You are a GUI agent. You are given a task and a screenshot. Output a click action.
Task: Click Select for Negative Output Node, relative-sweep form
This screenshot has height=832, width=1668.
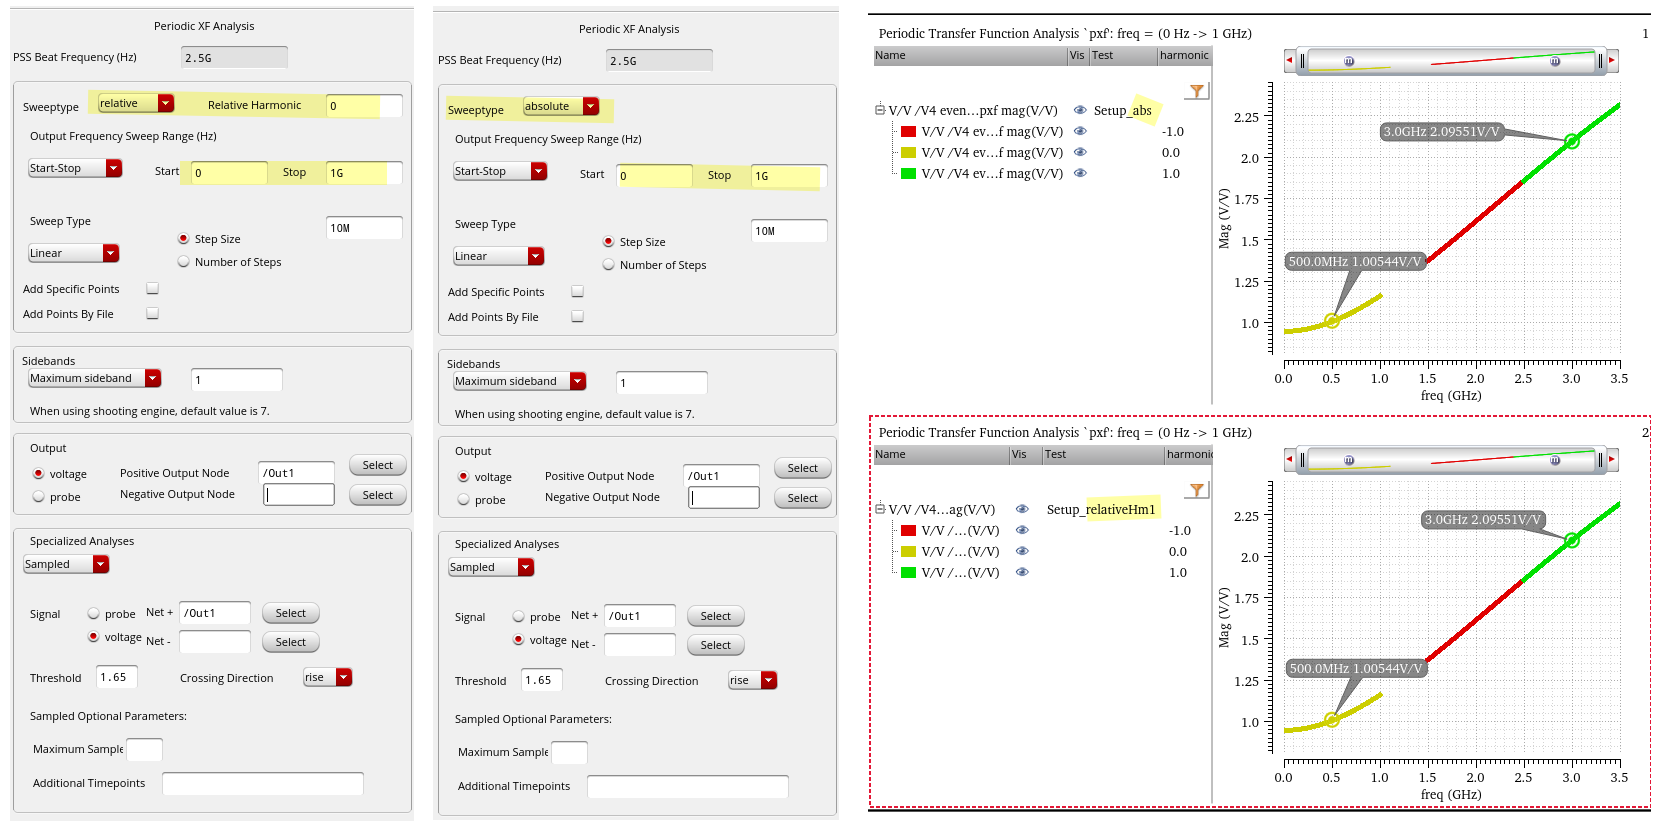(x=378, y=495)
